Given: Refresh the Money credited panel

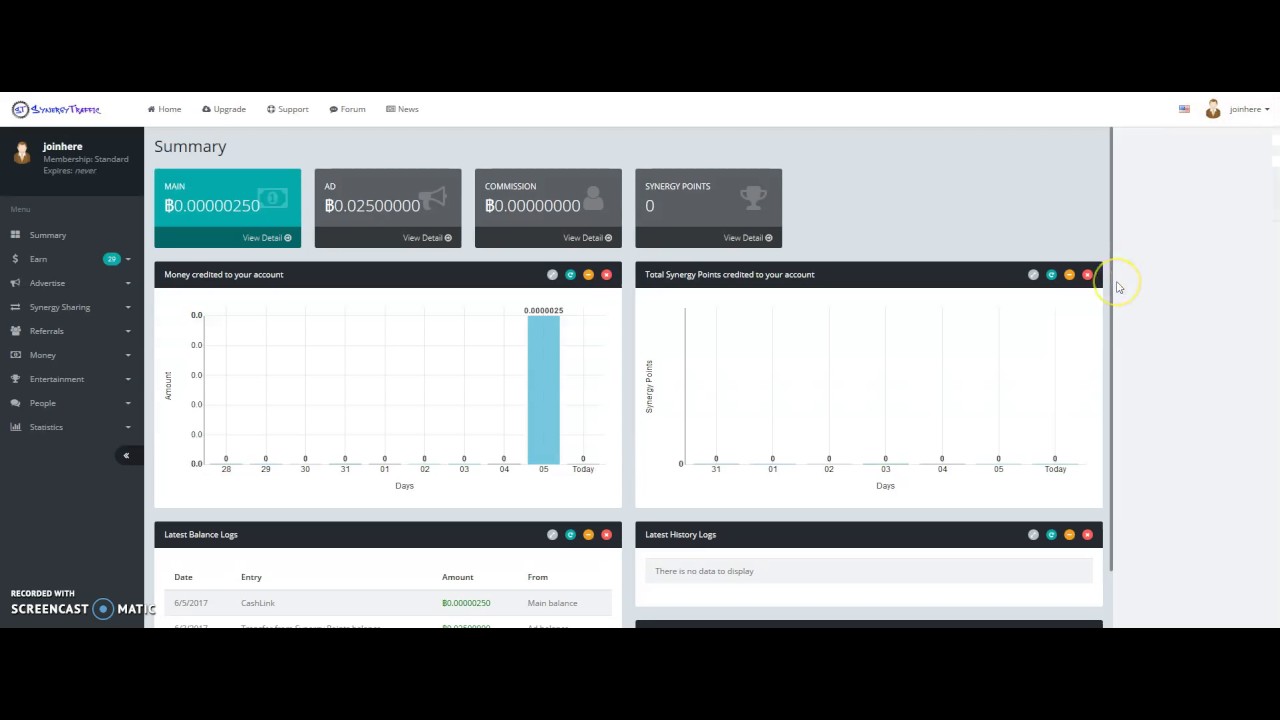Looking at the screenshot, I should pos(570,275).
